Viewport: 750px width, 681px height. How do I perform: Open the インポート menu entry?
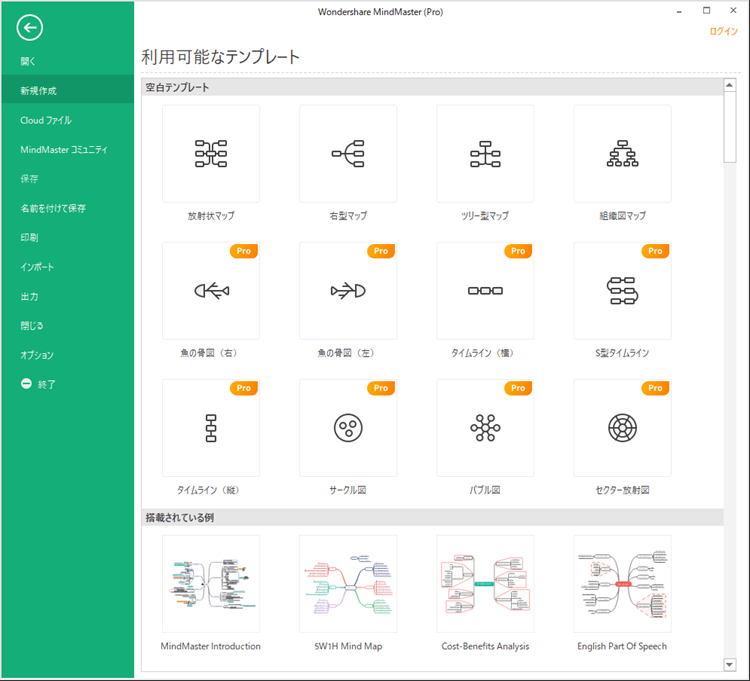click(x=37, y=267)
